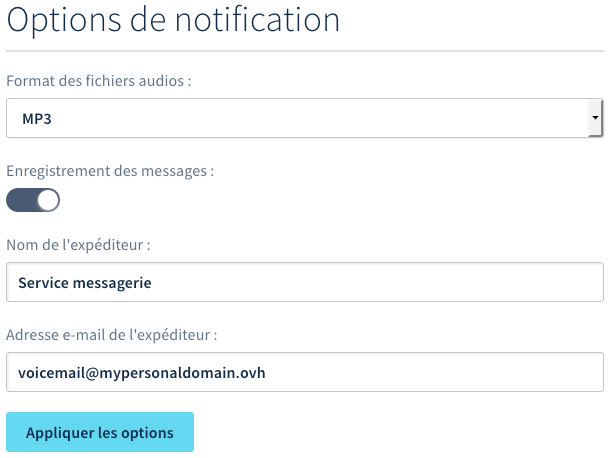Image resolution: width=611 pixels, height=458 pixels.
Task: Click the Enregistrement des messages label
Action: [110, 171]
